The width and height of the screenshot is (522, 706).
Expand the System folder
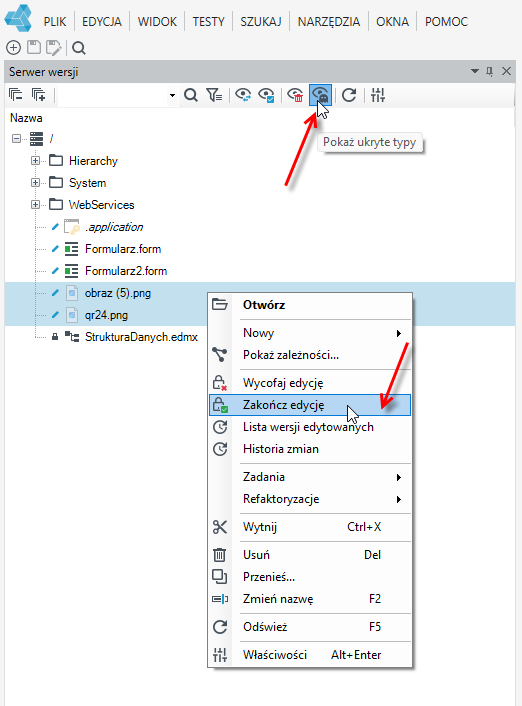pos(35,183)
